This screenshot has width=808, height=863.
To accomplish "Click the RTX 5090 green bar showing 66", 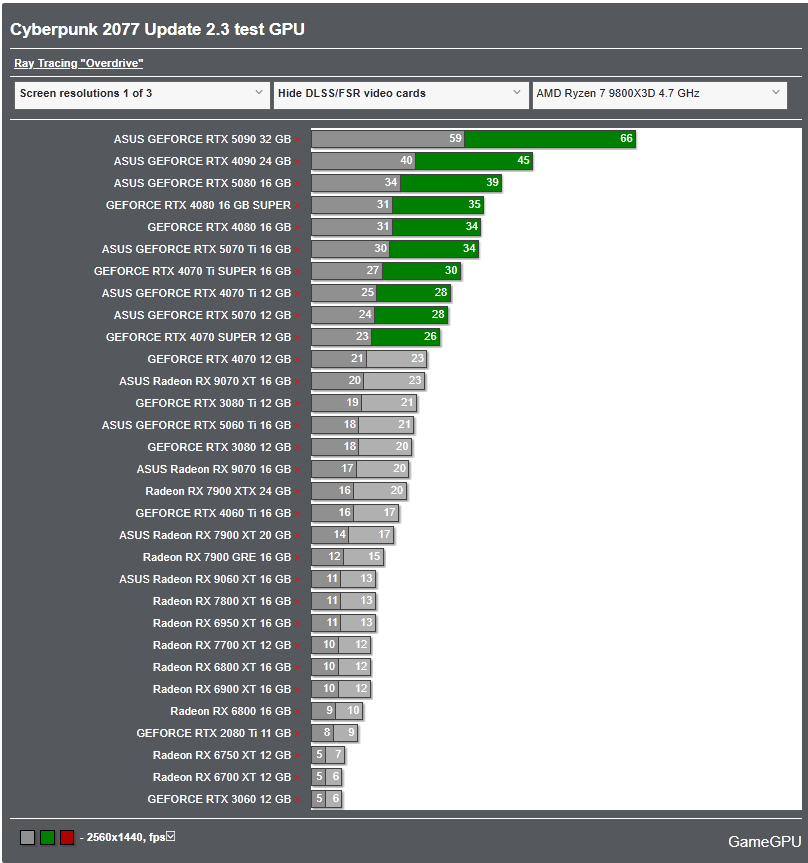I will [550, 139].
